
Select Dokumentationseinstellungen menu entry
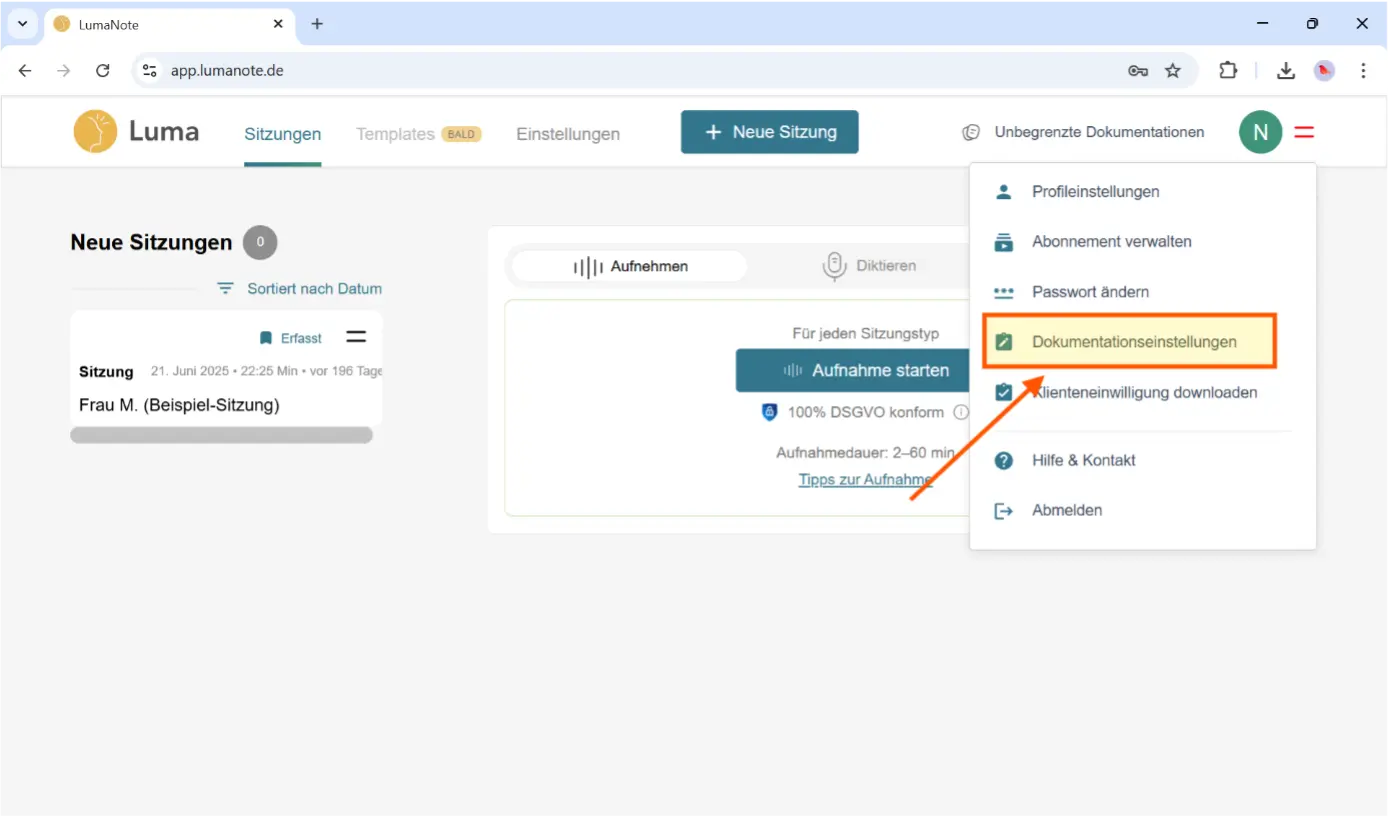click(x=1133, y=342)
